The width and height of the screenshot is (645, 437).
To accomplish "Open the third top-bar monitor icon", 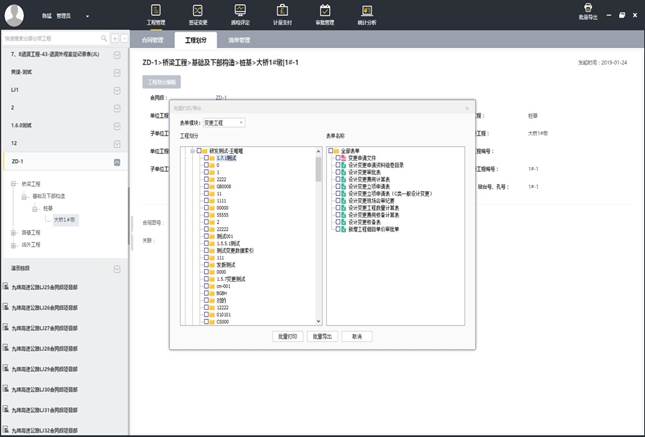I will click(x=240, y=10).
